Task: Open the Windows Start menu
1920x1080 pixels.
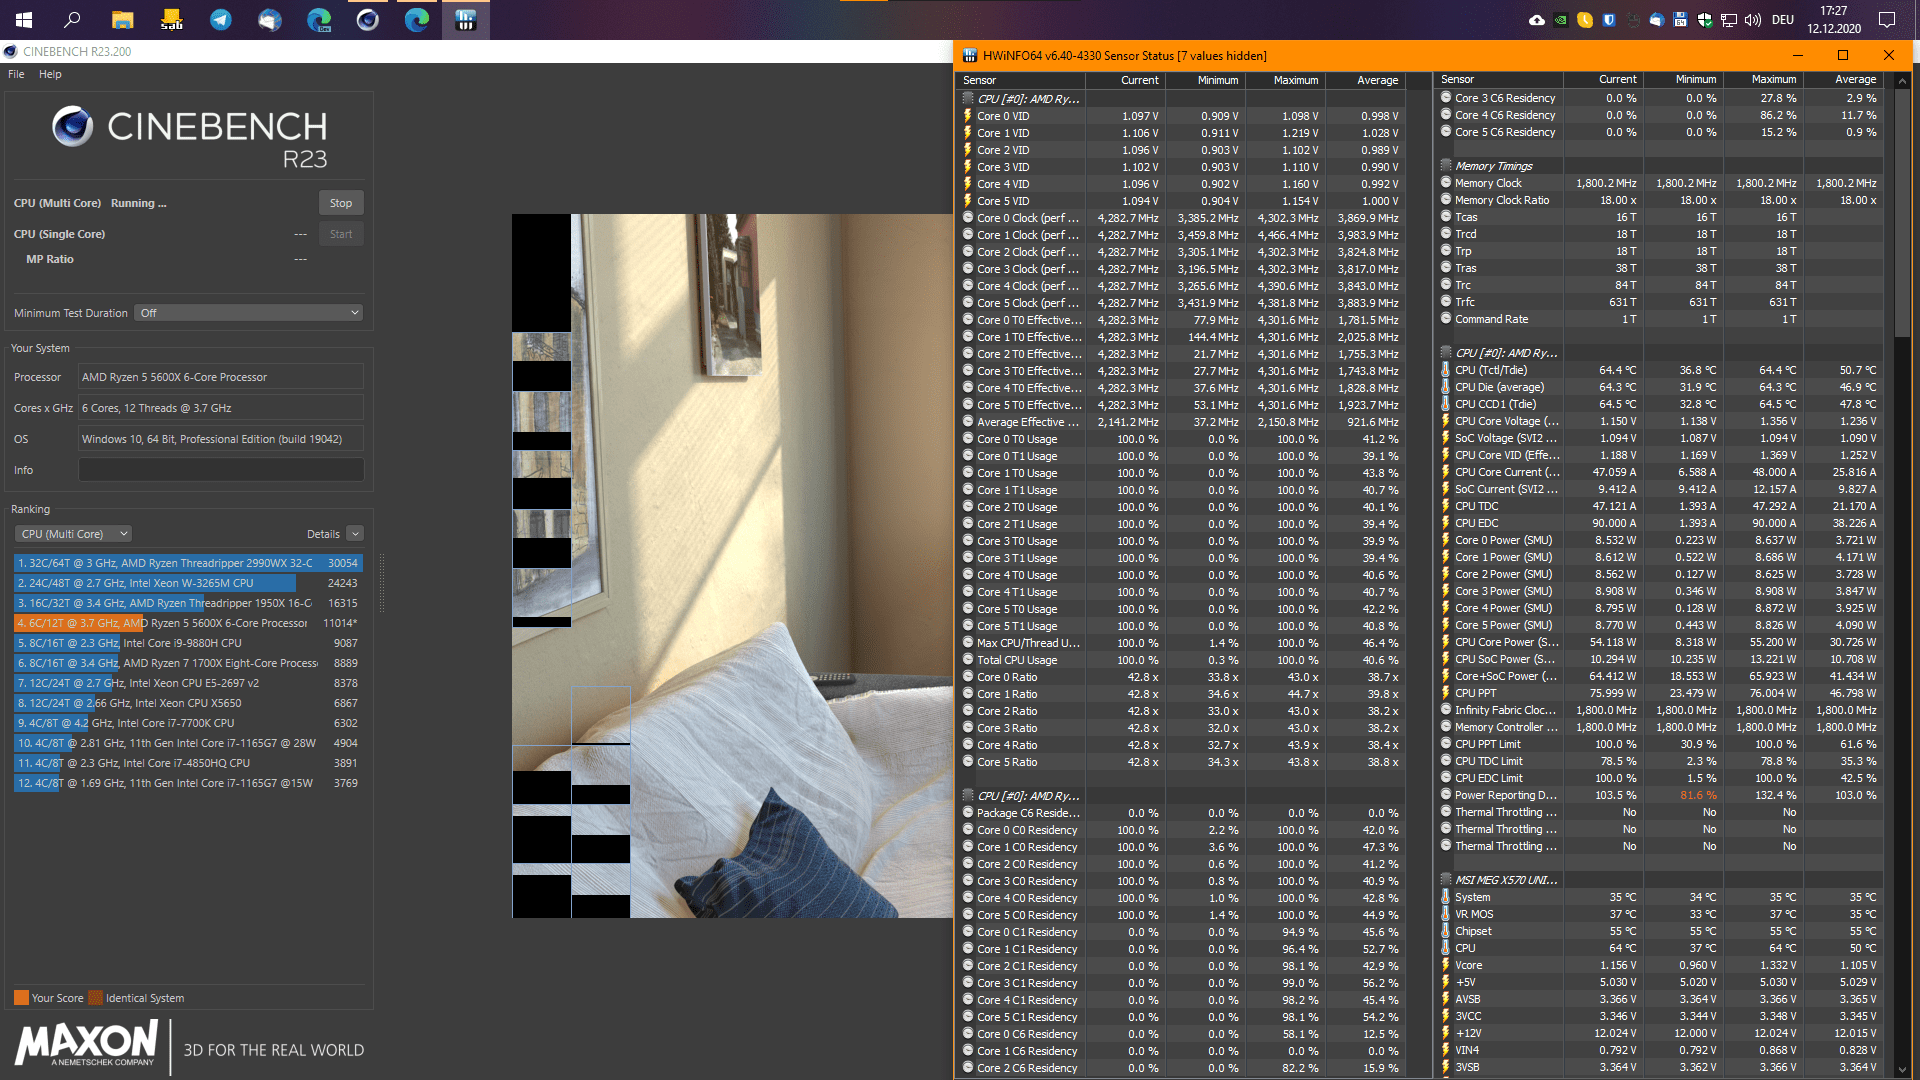Action: [x=24, y=19]
